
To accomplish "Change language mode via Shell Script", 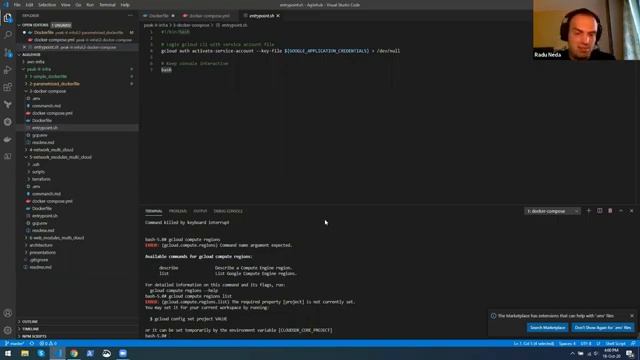I will click(x=616, y=343).
